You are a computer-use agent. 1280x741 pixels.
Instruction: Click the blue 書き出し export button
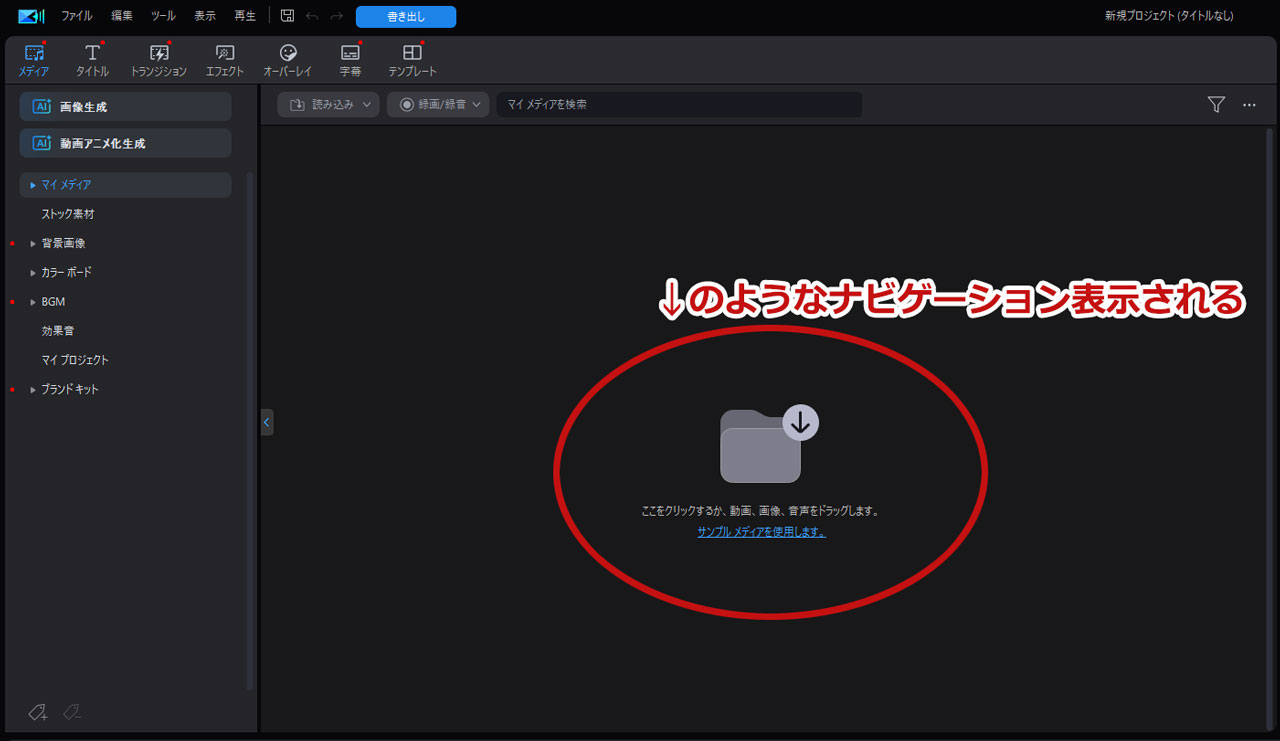[x=405, y=16]
